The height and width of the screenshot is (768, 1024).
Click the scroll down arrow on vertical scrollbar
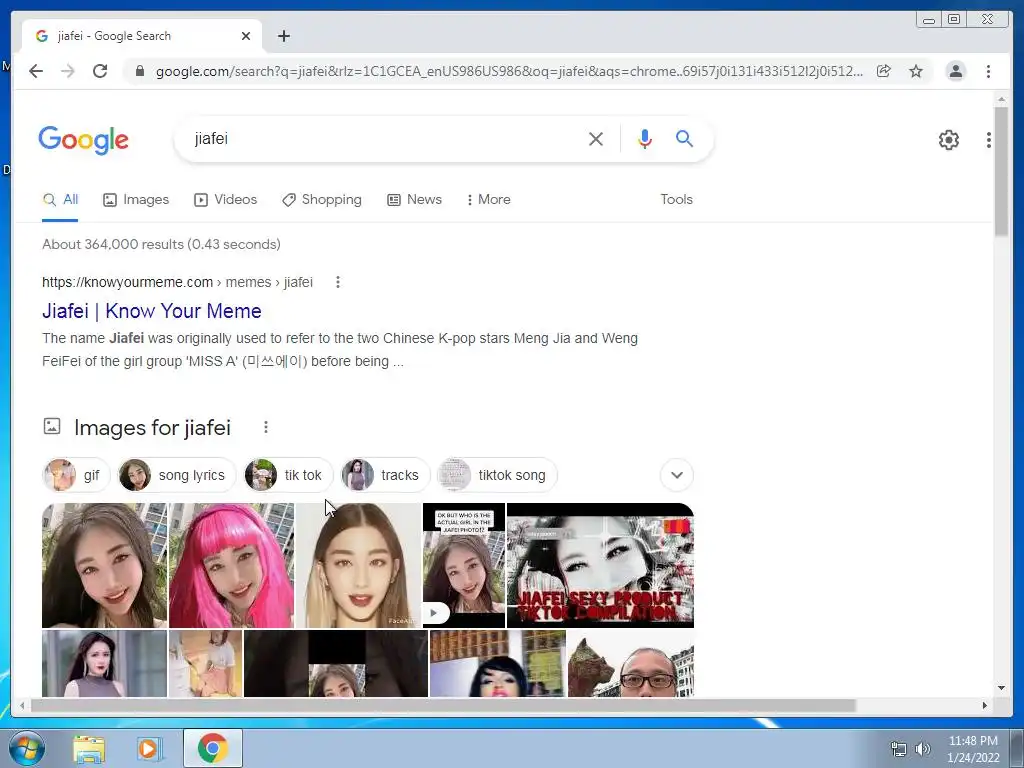[x=1001, y=688]
